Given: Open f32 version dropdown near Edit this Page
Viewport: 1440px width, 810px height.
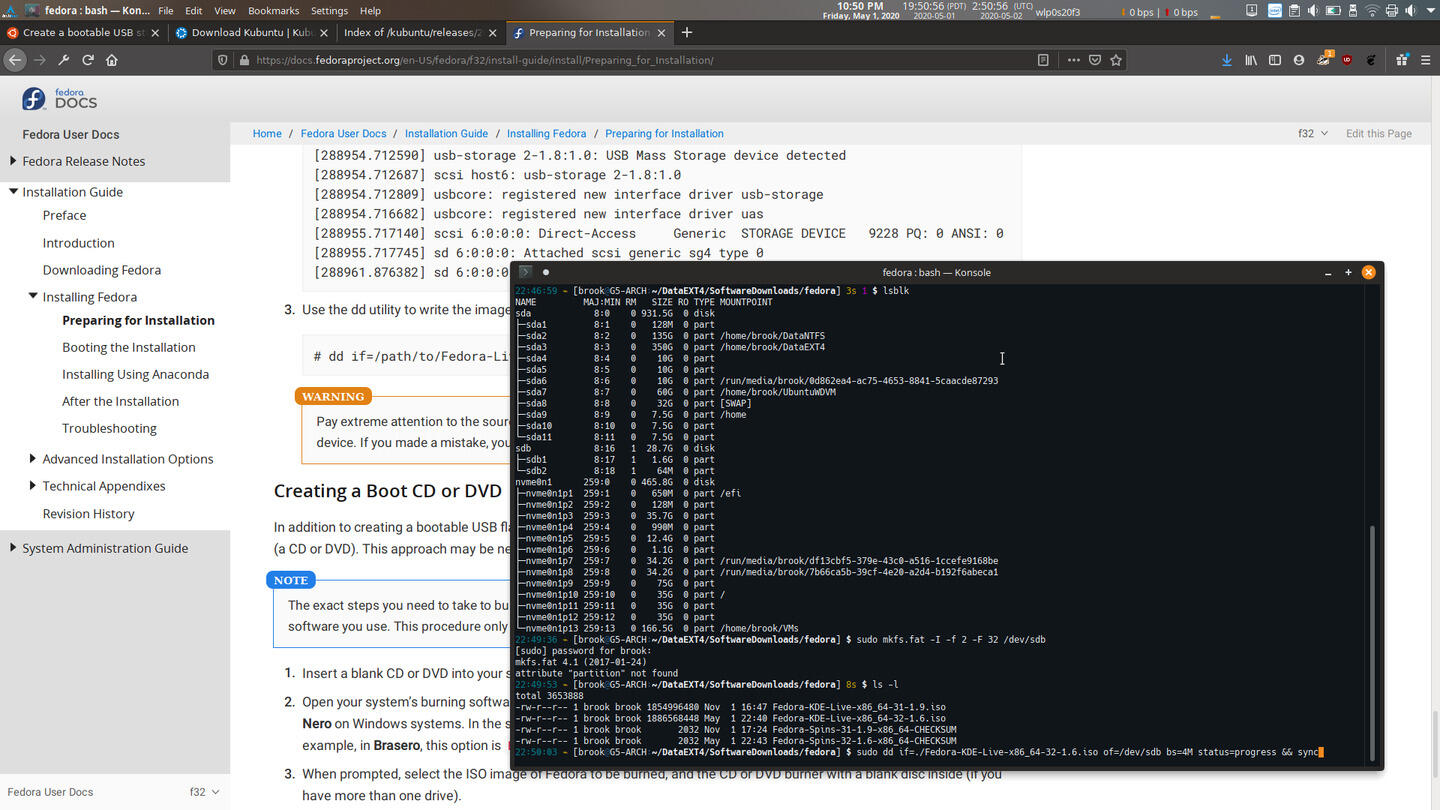Looking at the screenshot, I should [x=1312, y=133].
